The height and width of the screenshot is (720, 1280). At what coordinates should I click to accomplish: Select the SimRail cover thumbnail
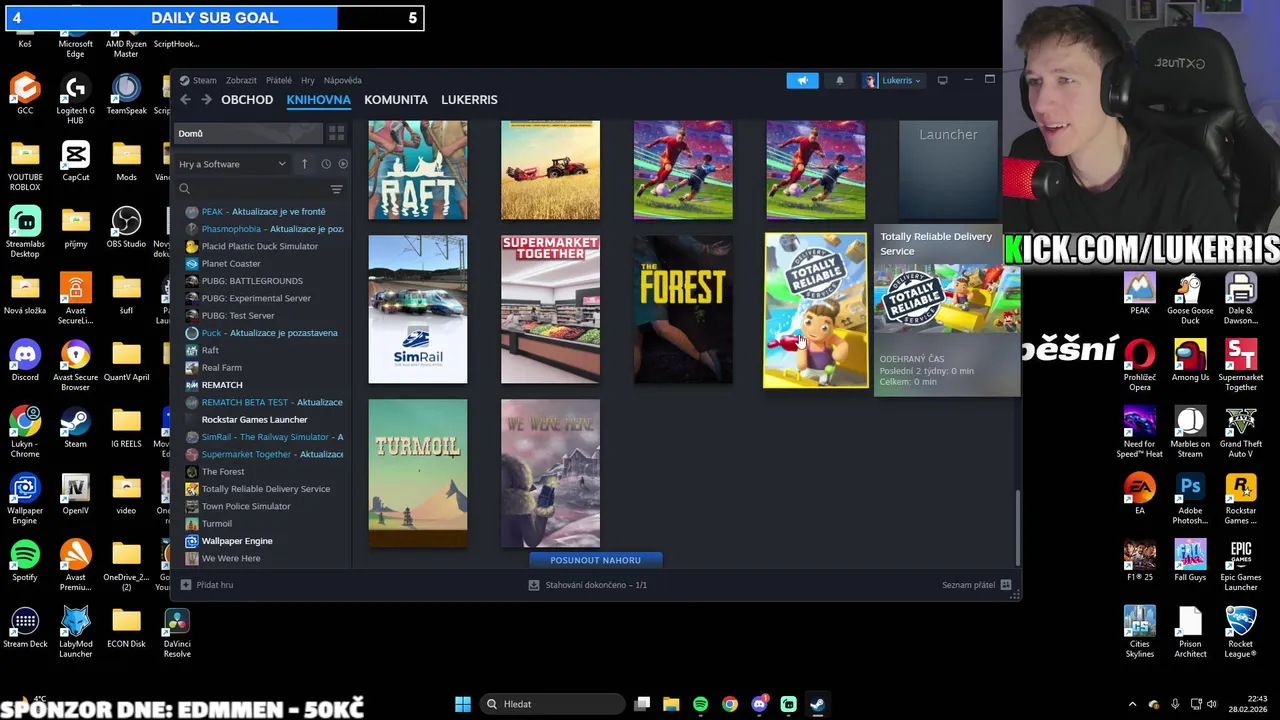tap(418, 309)
